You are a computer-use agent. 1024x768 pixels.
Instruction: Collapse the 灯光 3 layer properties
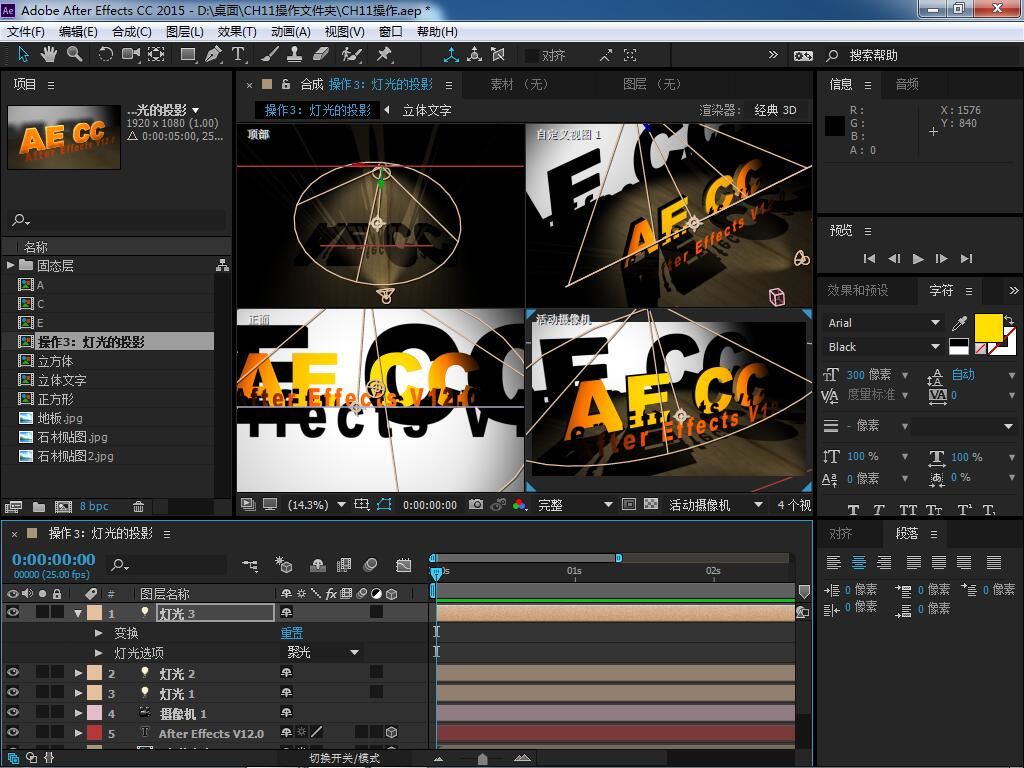tap(78, 613)
